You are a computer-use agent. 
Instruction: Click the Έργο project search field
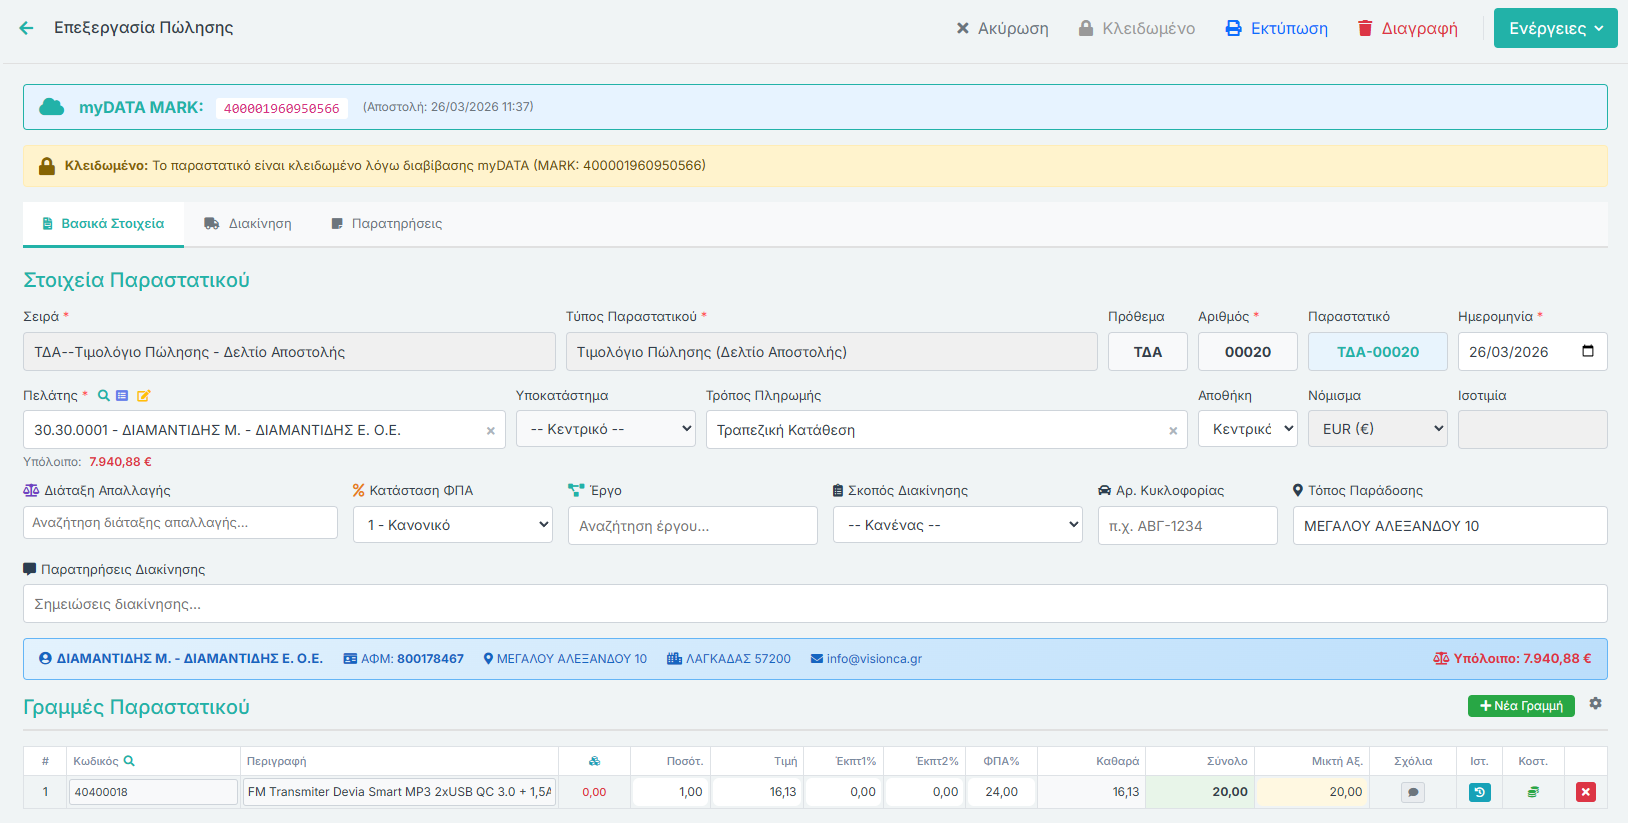(693, 526)
